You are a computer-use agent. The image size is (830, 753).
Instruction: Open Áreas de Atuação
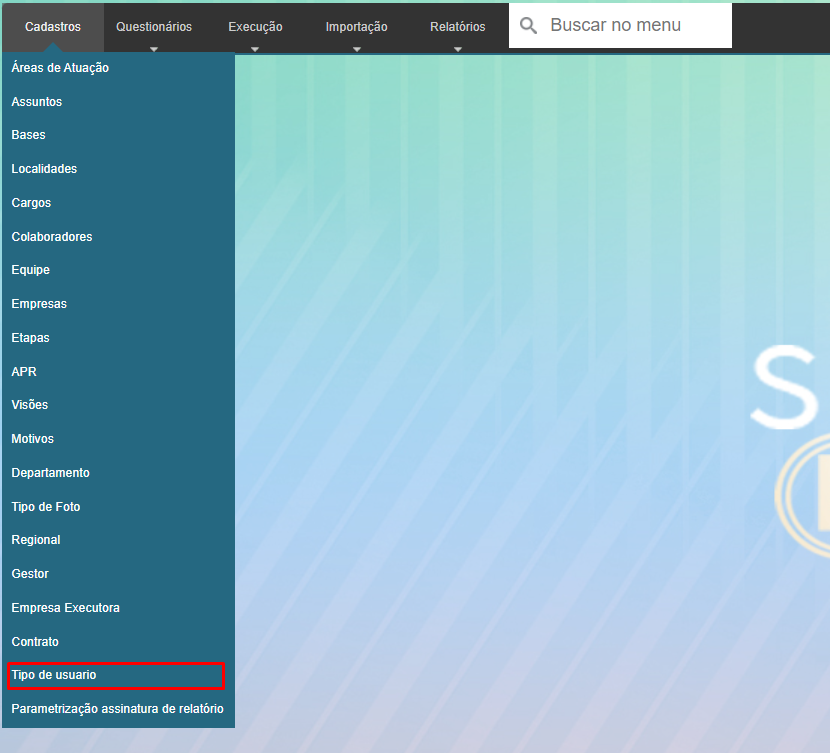pos(60,68)
